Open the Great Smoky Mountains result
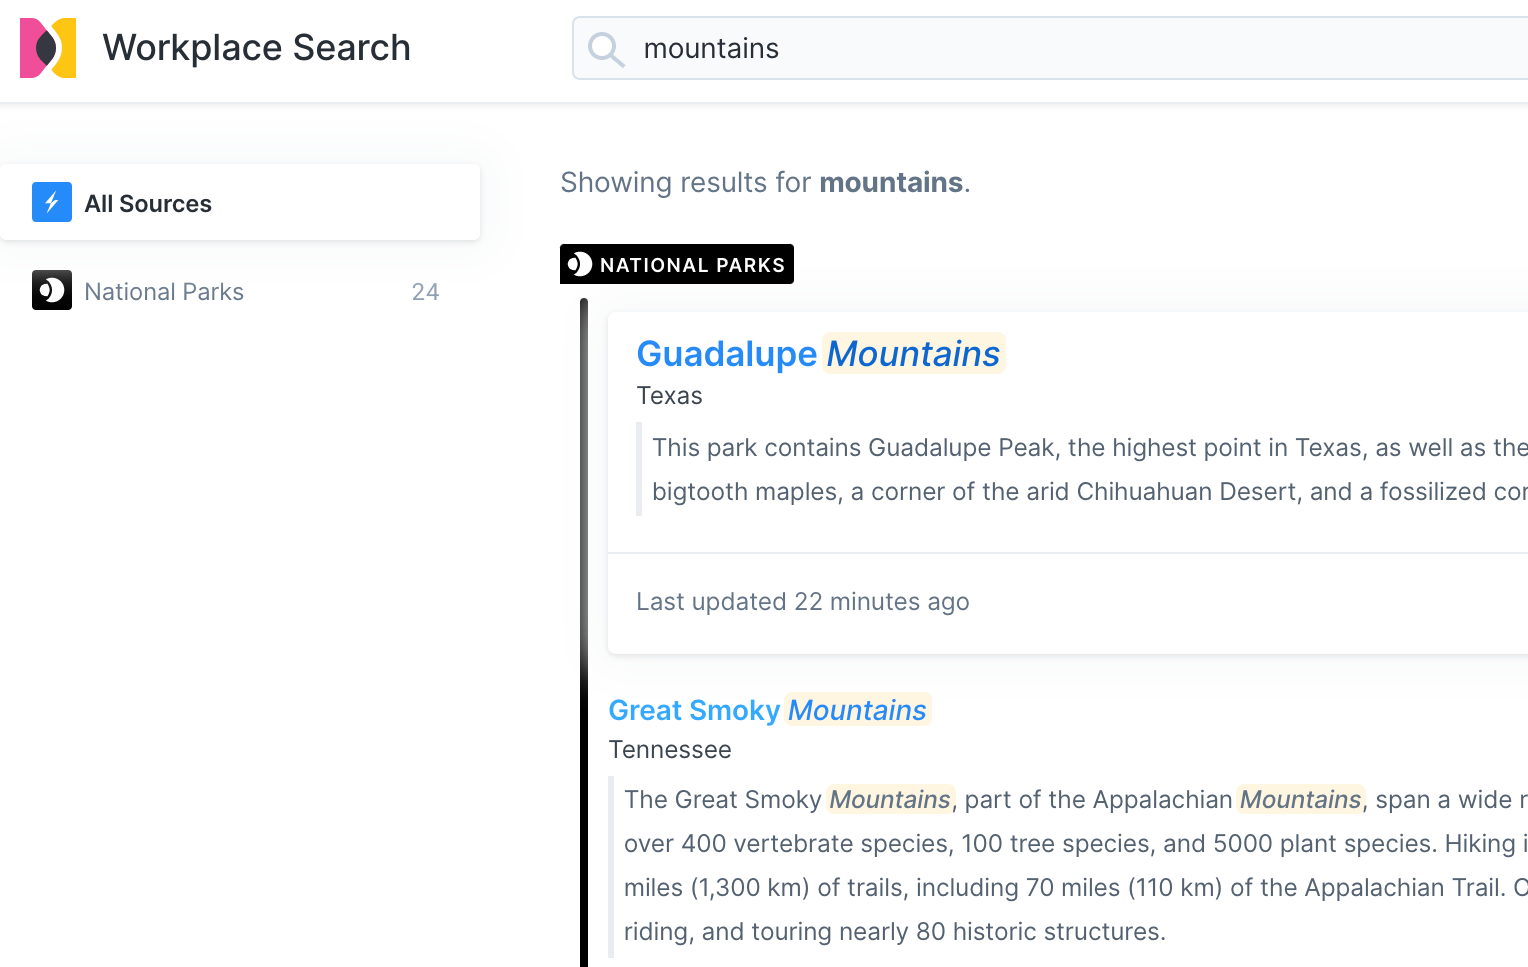The image size is (1528, 967). tap(768, 710)
